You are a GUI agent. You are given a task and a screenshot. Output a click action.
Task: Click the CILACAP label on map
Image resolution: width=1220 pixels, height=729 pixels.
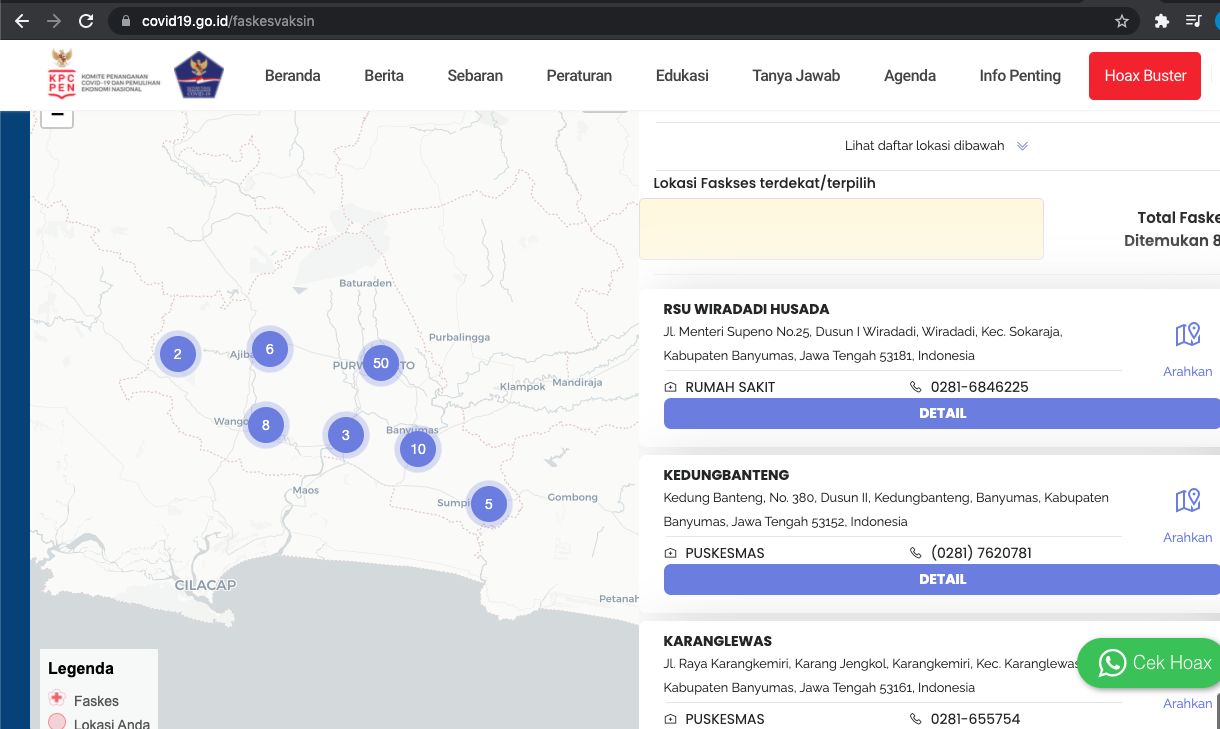[205, 585]
